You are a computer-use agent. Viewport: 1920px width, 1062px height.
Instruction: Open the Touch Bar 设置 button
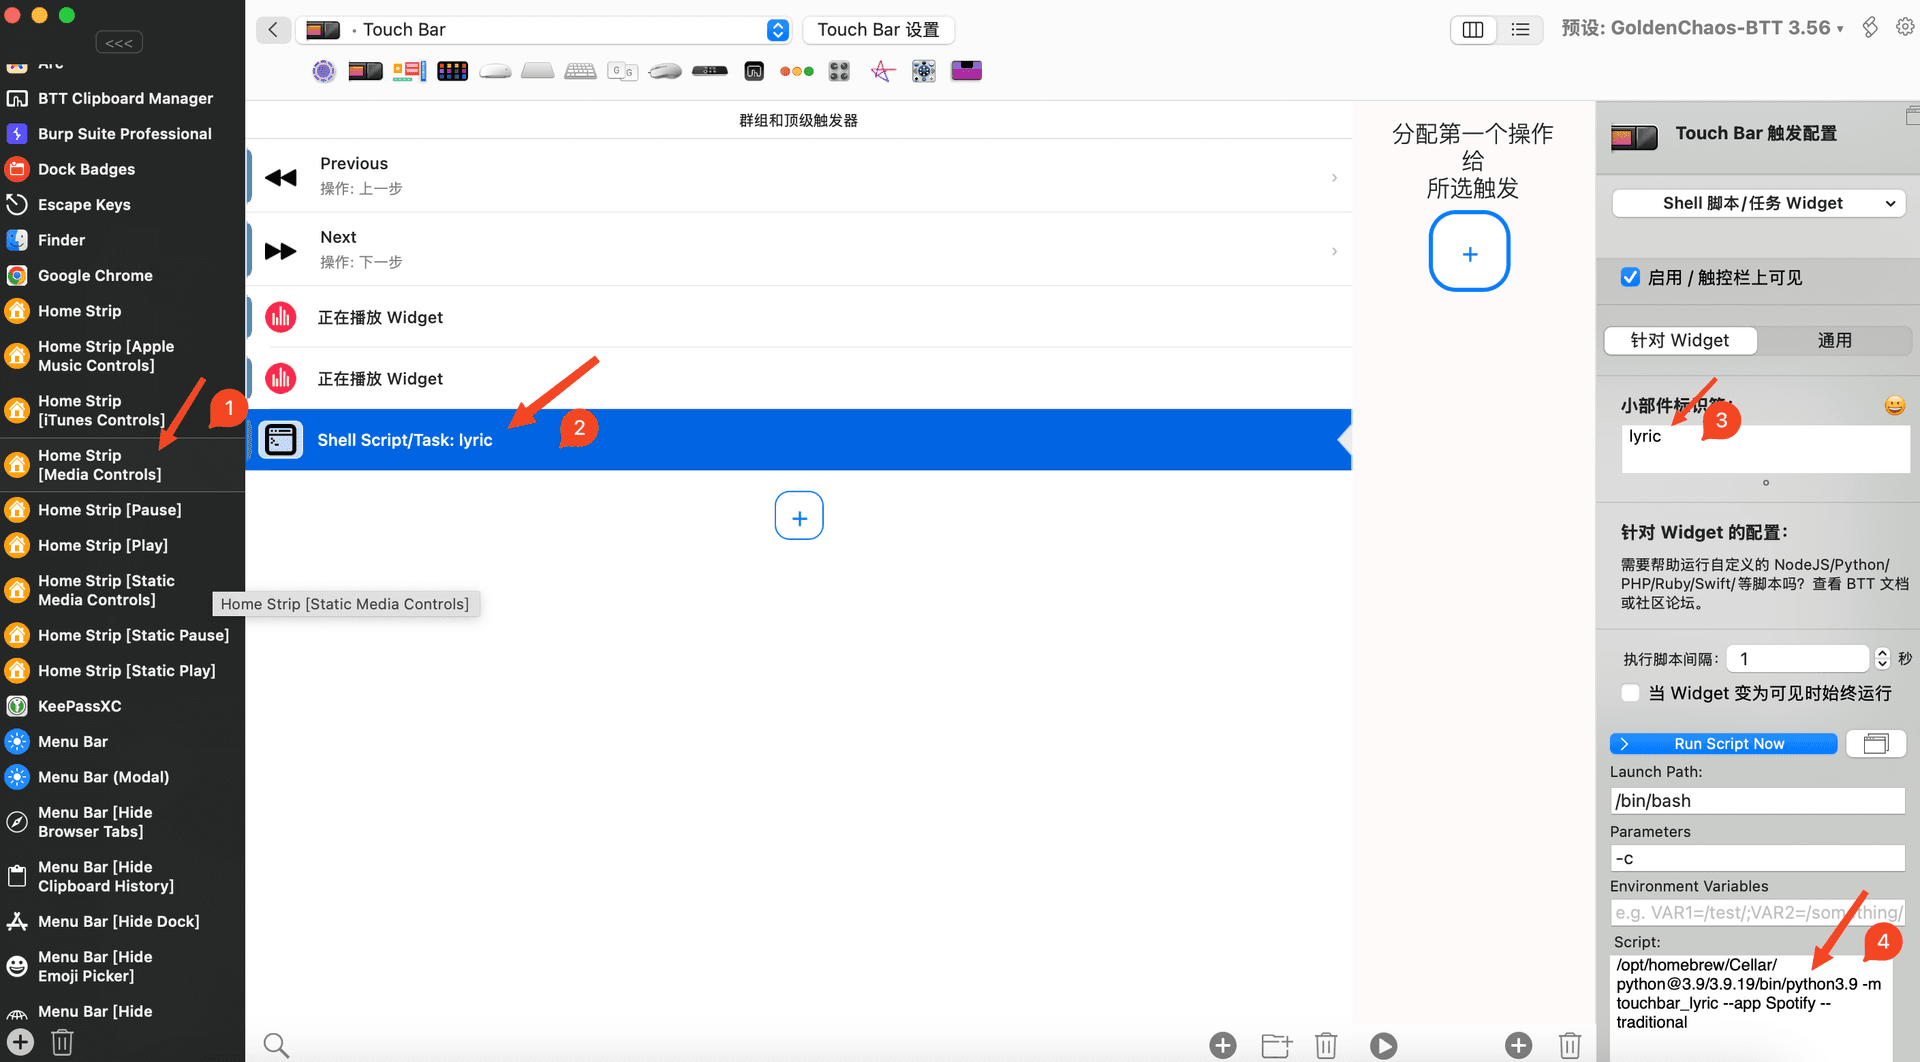878,30
